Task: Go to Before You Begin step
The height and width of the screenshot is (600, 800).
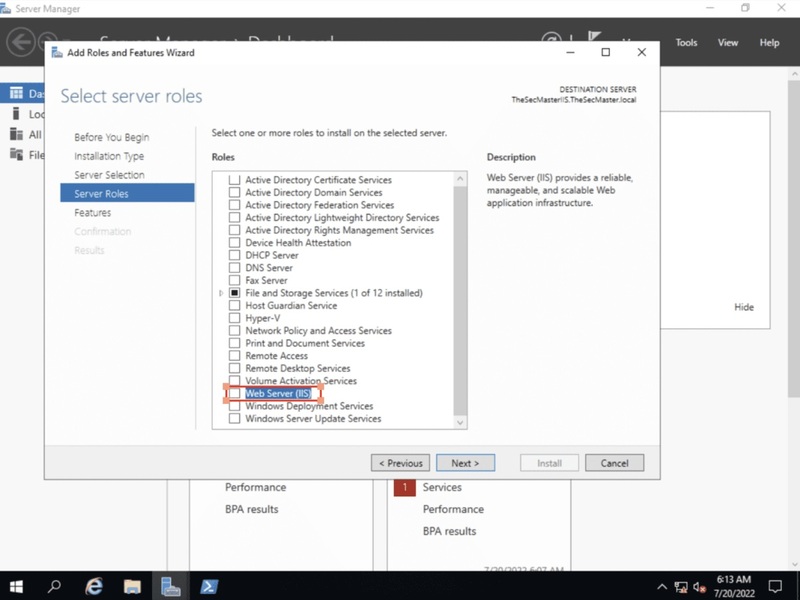Action: point(112,137)
